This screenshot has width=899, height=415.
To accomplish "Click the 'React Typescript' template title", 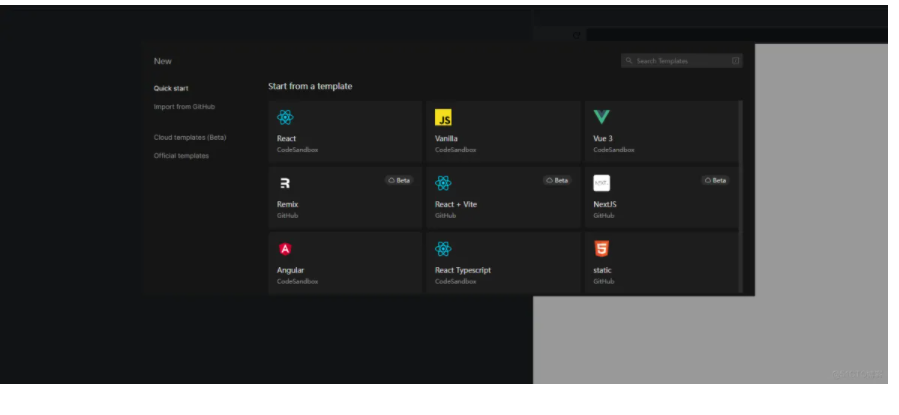I will click(x=463, y=271).
